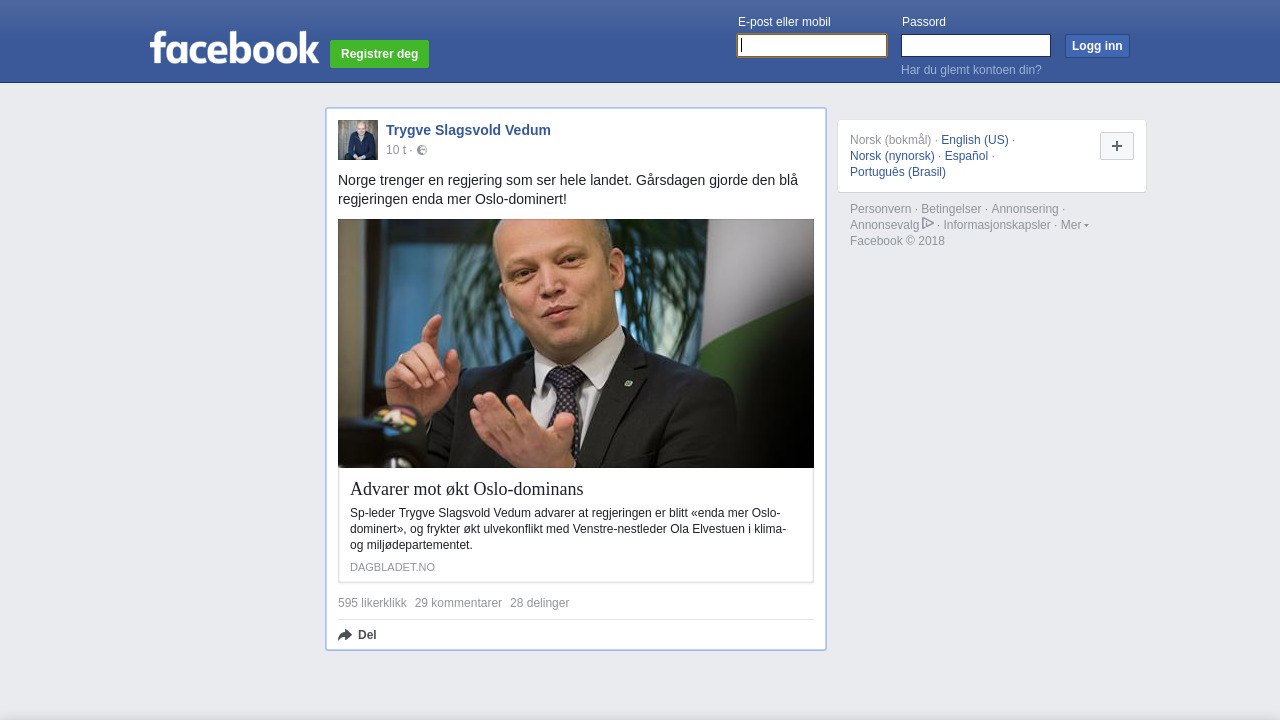Open the Personvern footer link
Screen dimensions: 1280x720
coord(881,209)
